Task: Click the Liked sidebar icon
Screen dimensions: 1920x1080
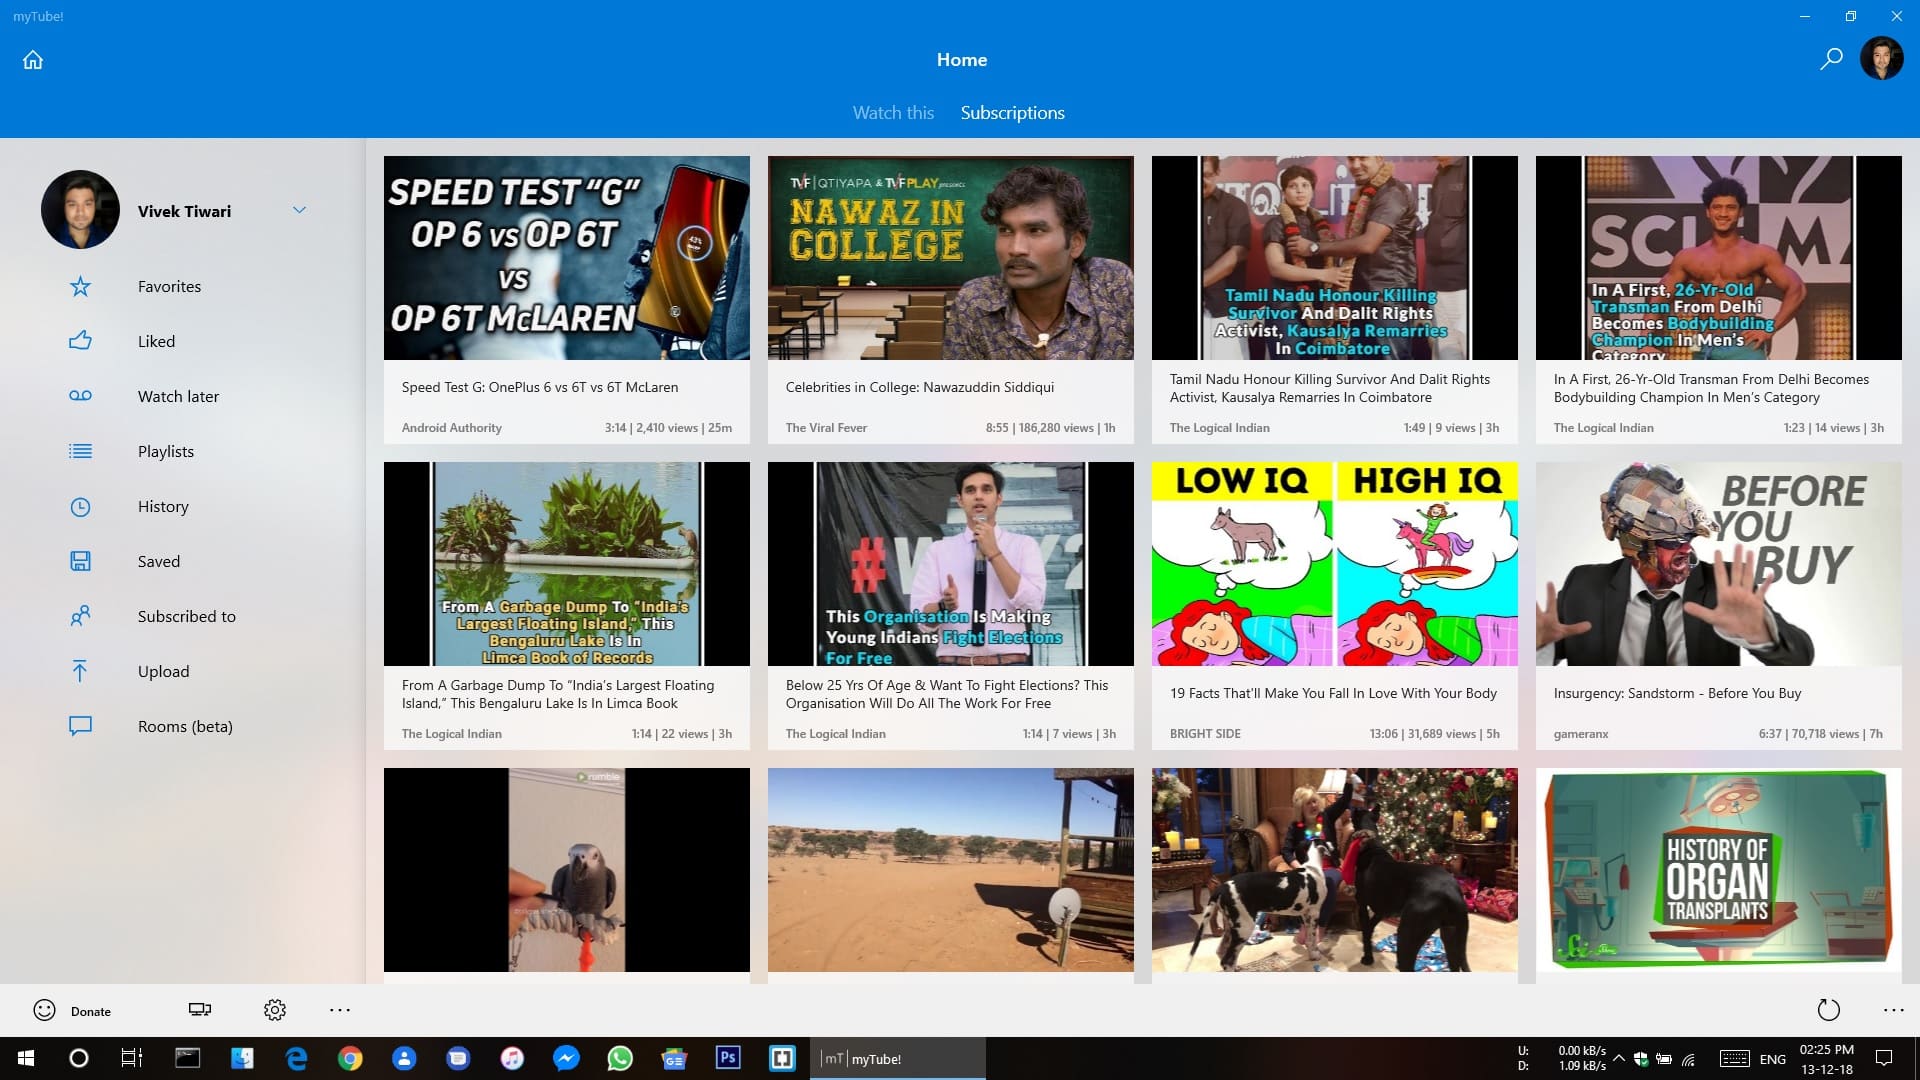Action: [x=82, y=340]
